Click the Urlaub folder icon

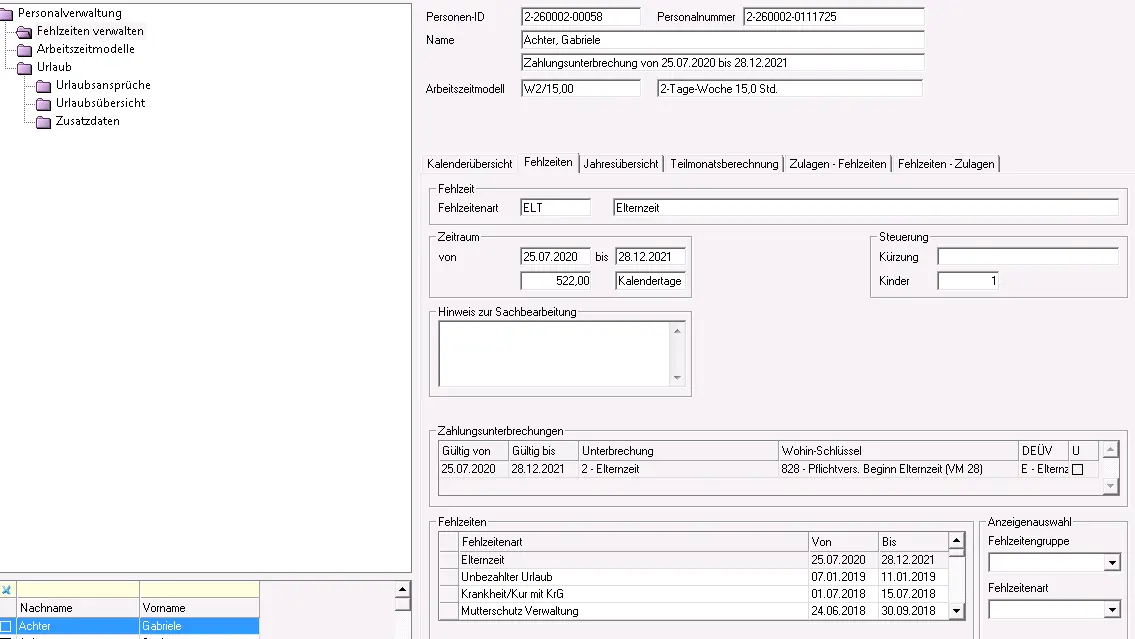pos(25,67)
